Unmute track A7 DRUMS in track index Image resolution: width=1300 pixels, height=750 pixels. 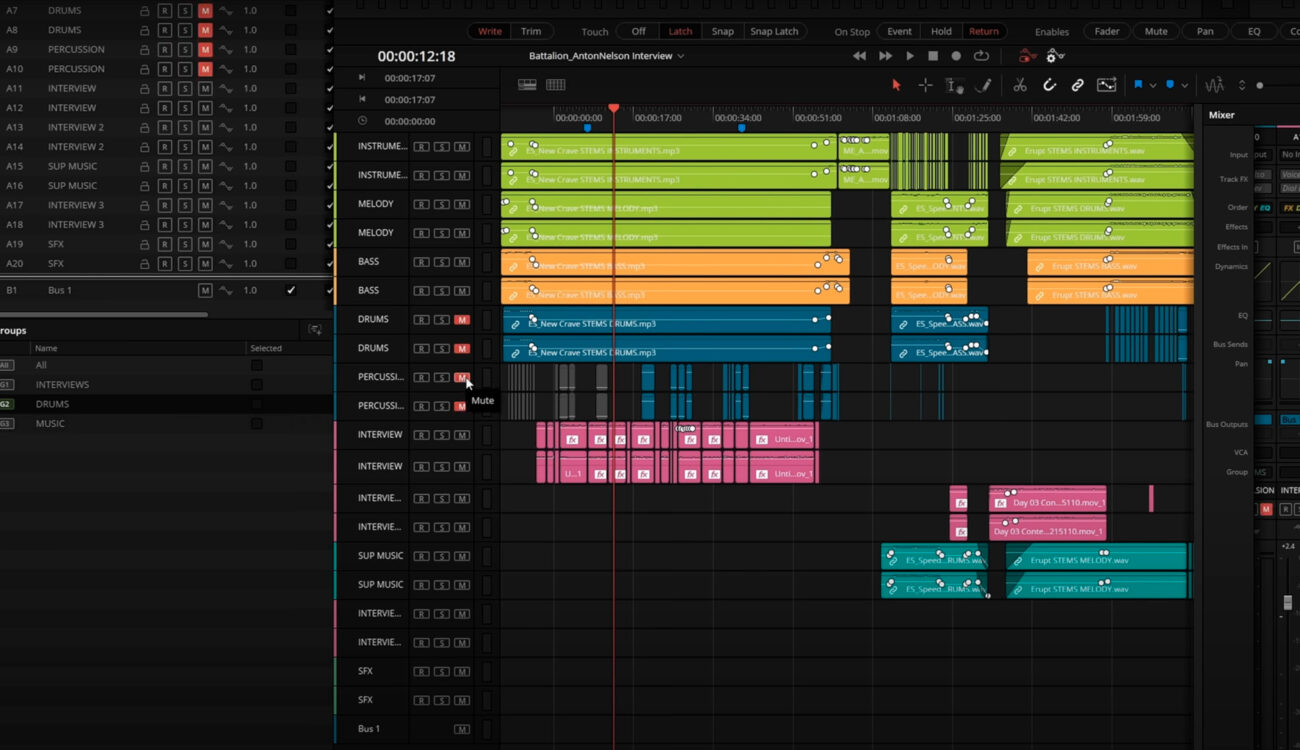[x=205, y=10]
